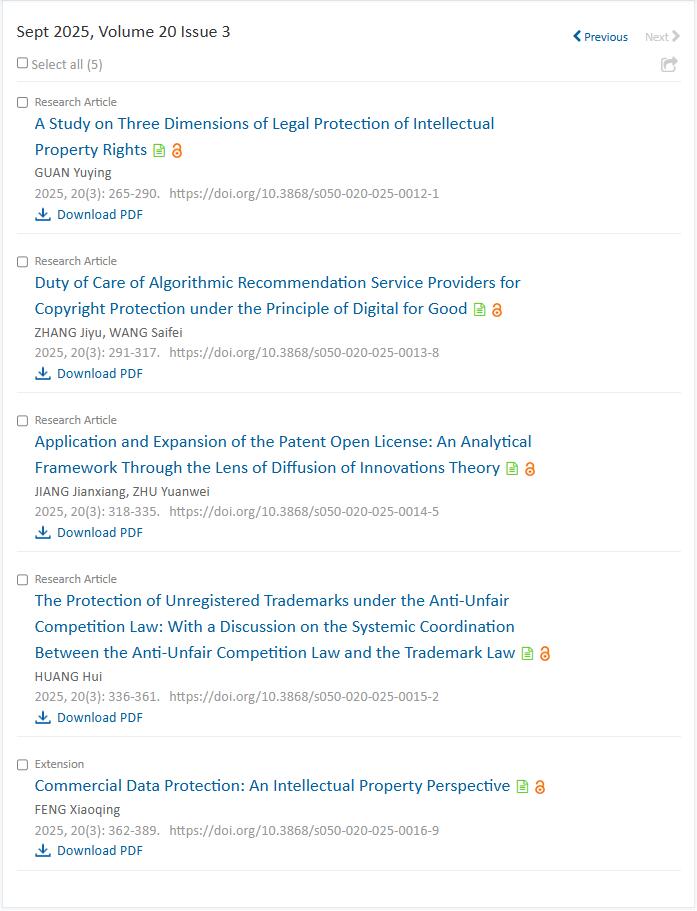Click green full-text icon for GUAN Yuying article
697x911 pixels.
159,151
